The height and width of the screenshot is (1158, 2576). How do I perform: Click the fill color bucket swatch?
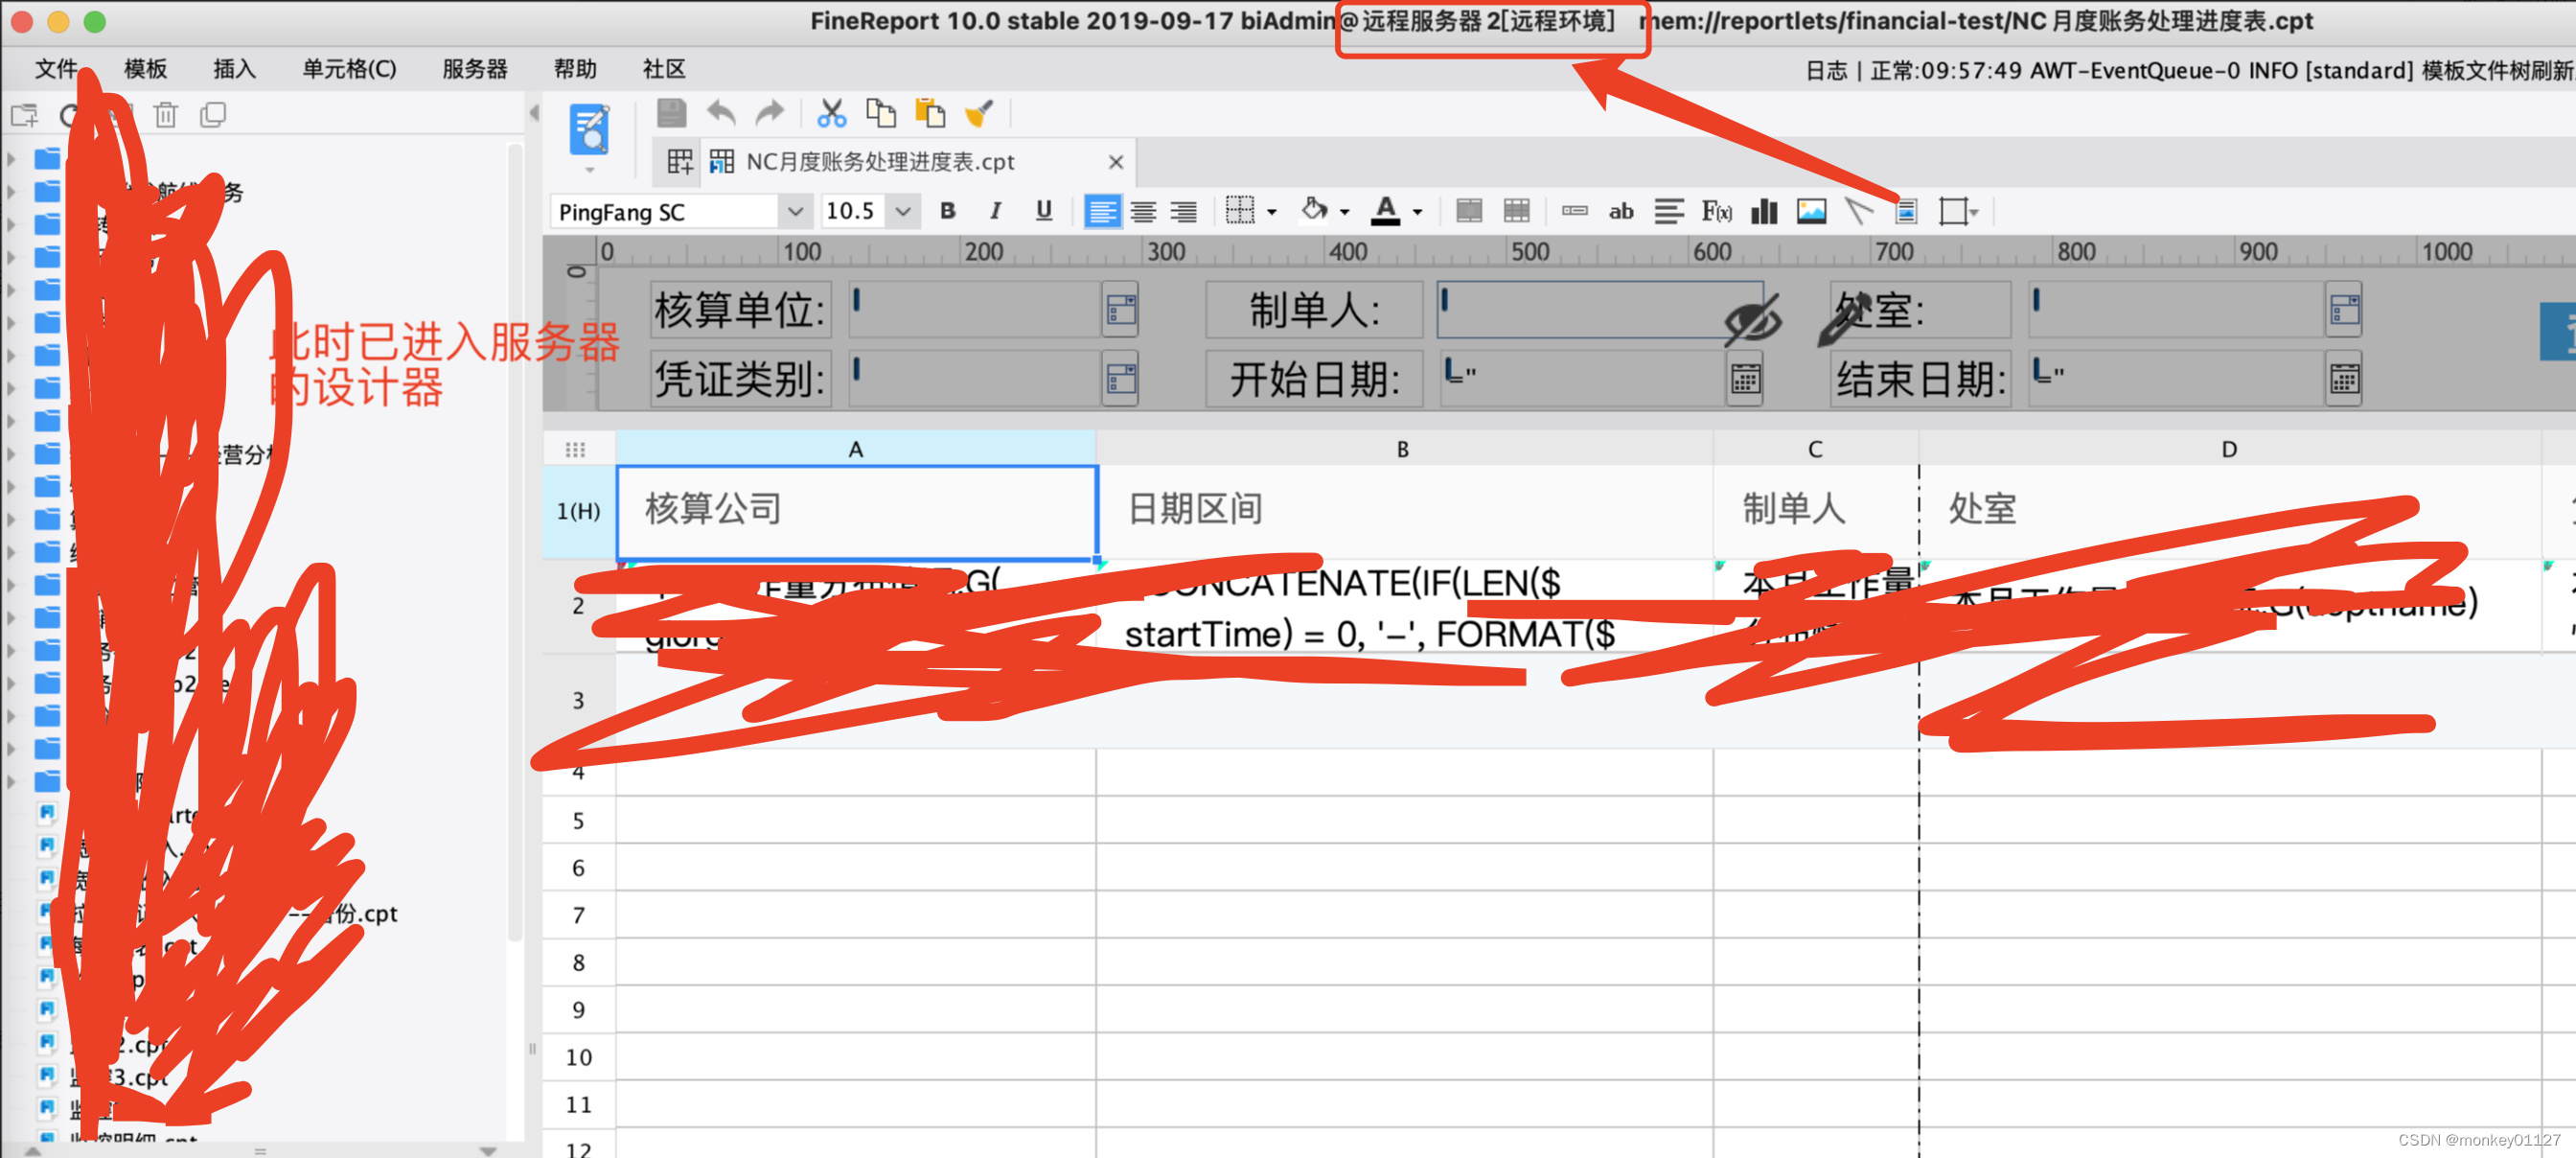pos(1314,210)
